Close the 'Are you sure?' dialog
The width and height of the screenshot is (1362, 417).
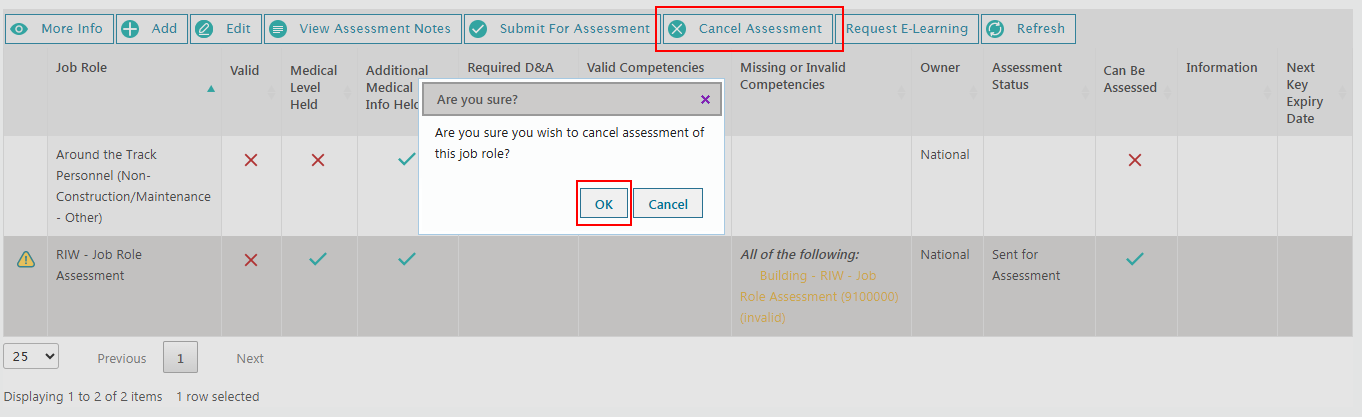pyautogui.click(x=705, y=100)
